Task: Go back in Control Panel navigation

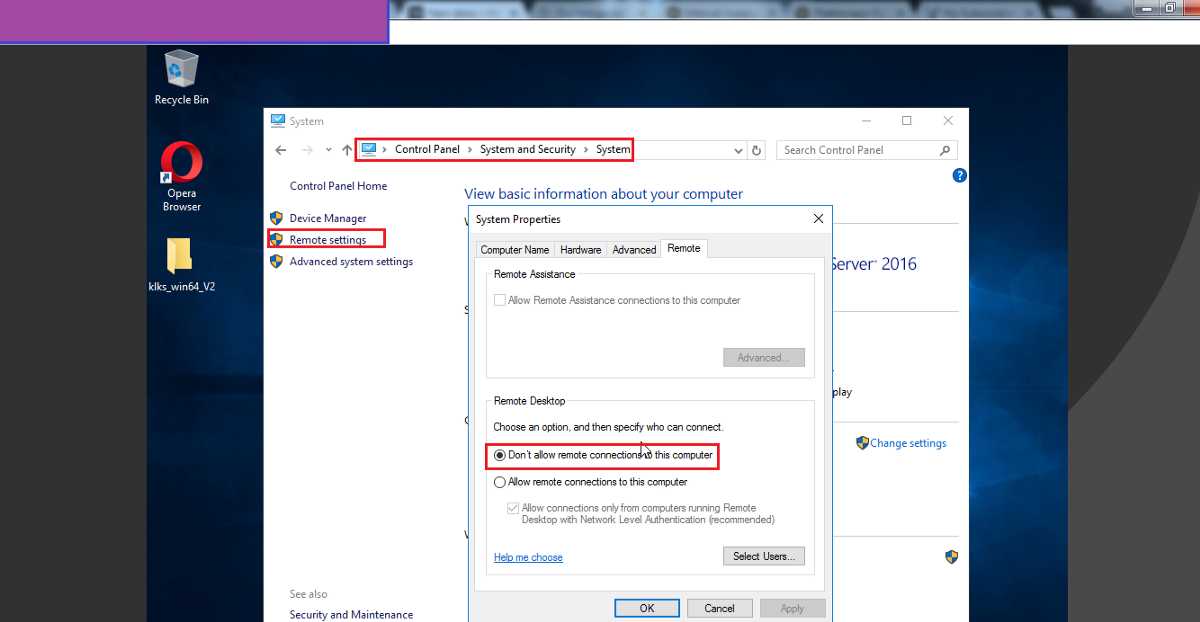Action: click(281, 150)
